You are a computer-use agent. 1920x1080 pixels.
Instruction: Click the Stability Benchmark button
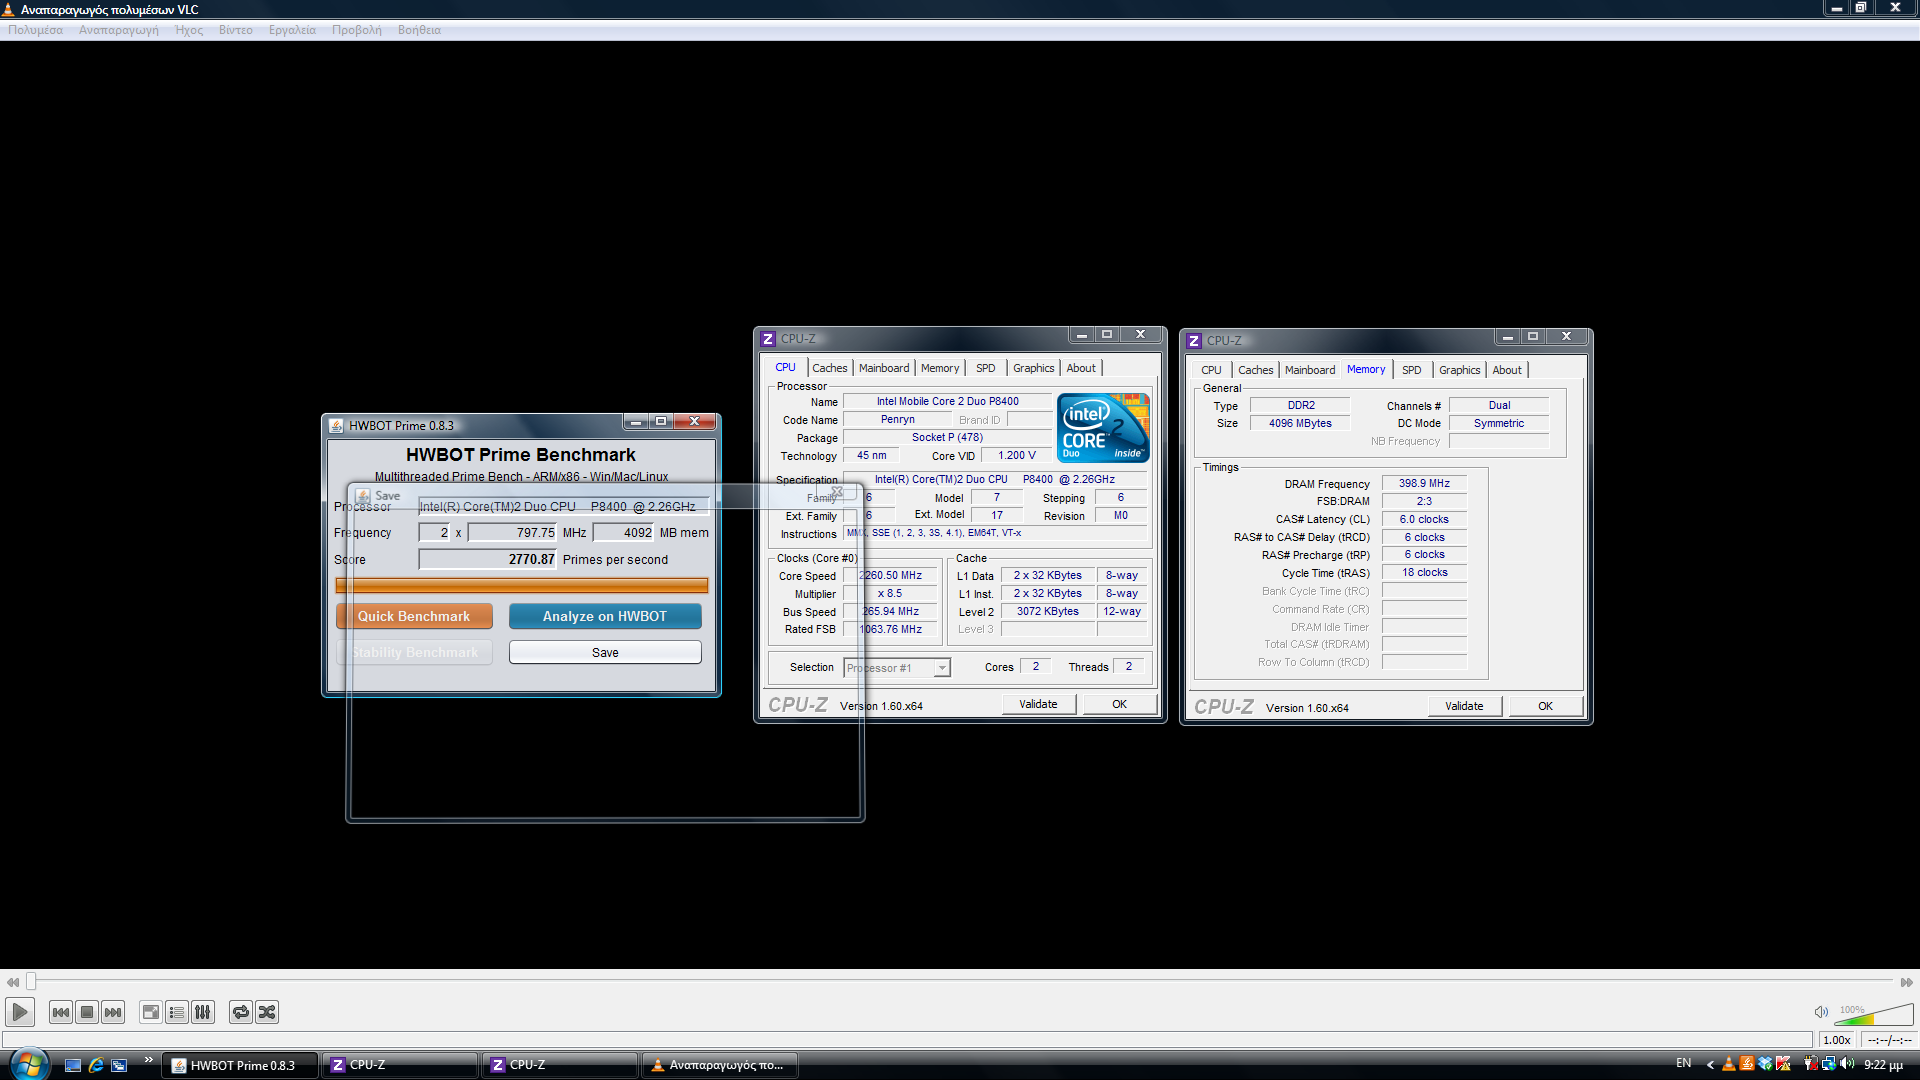[x=414, y=652]
